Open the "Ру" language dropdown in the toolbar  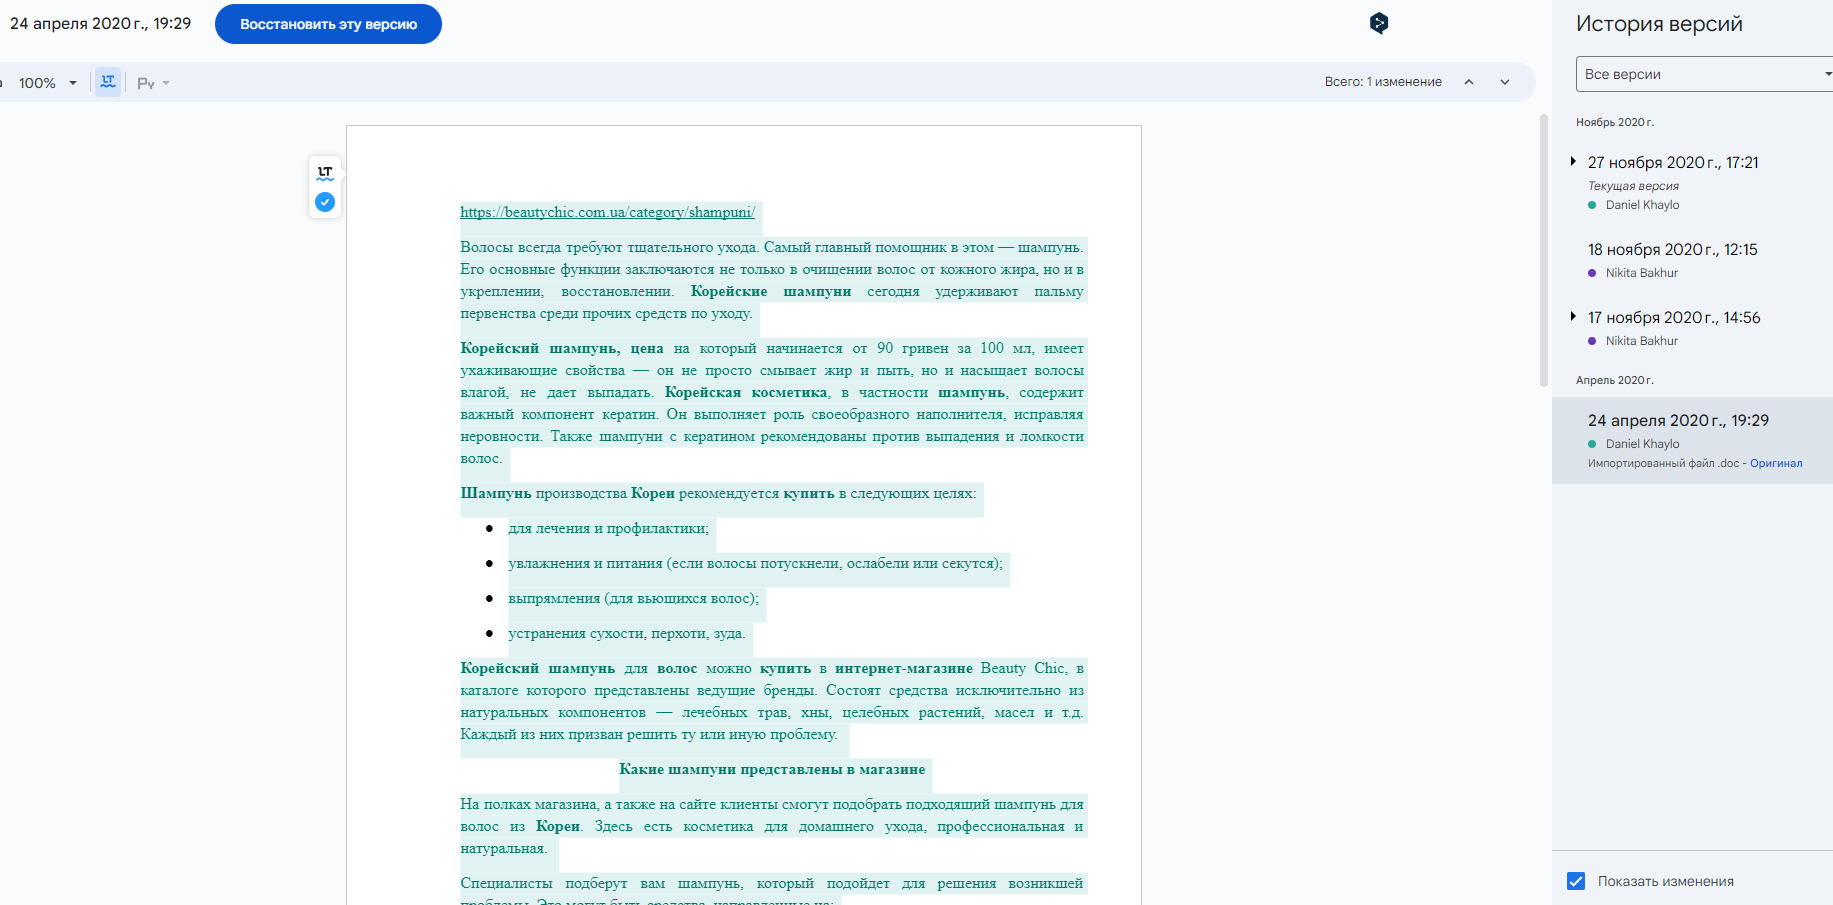[153, 83]
